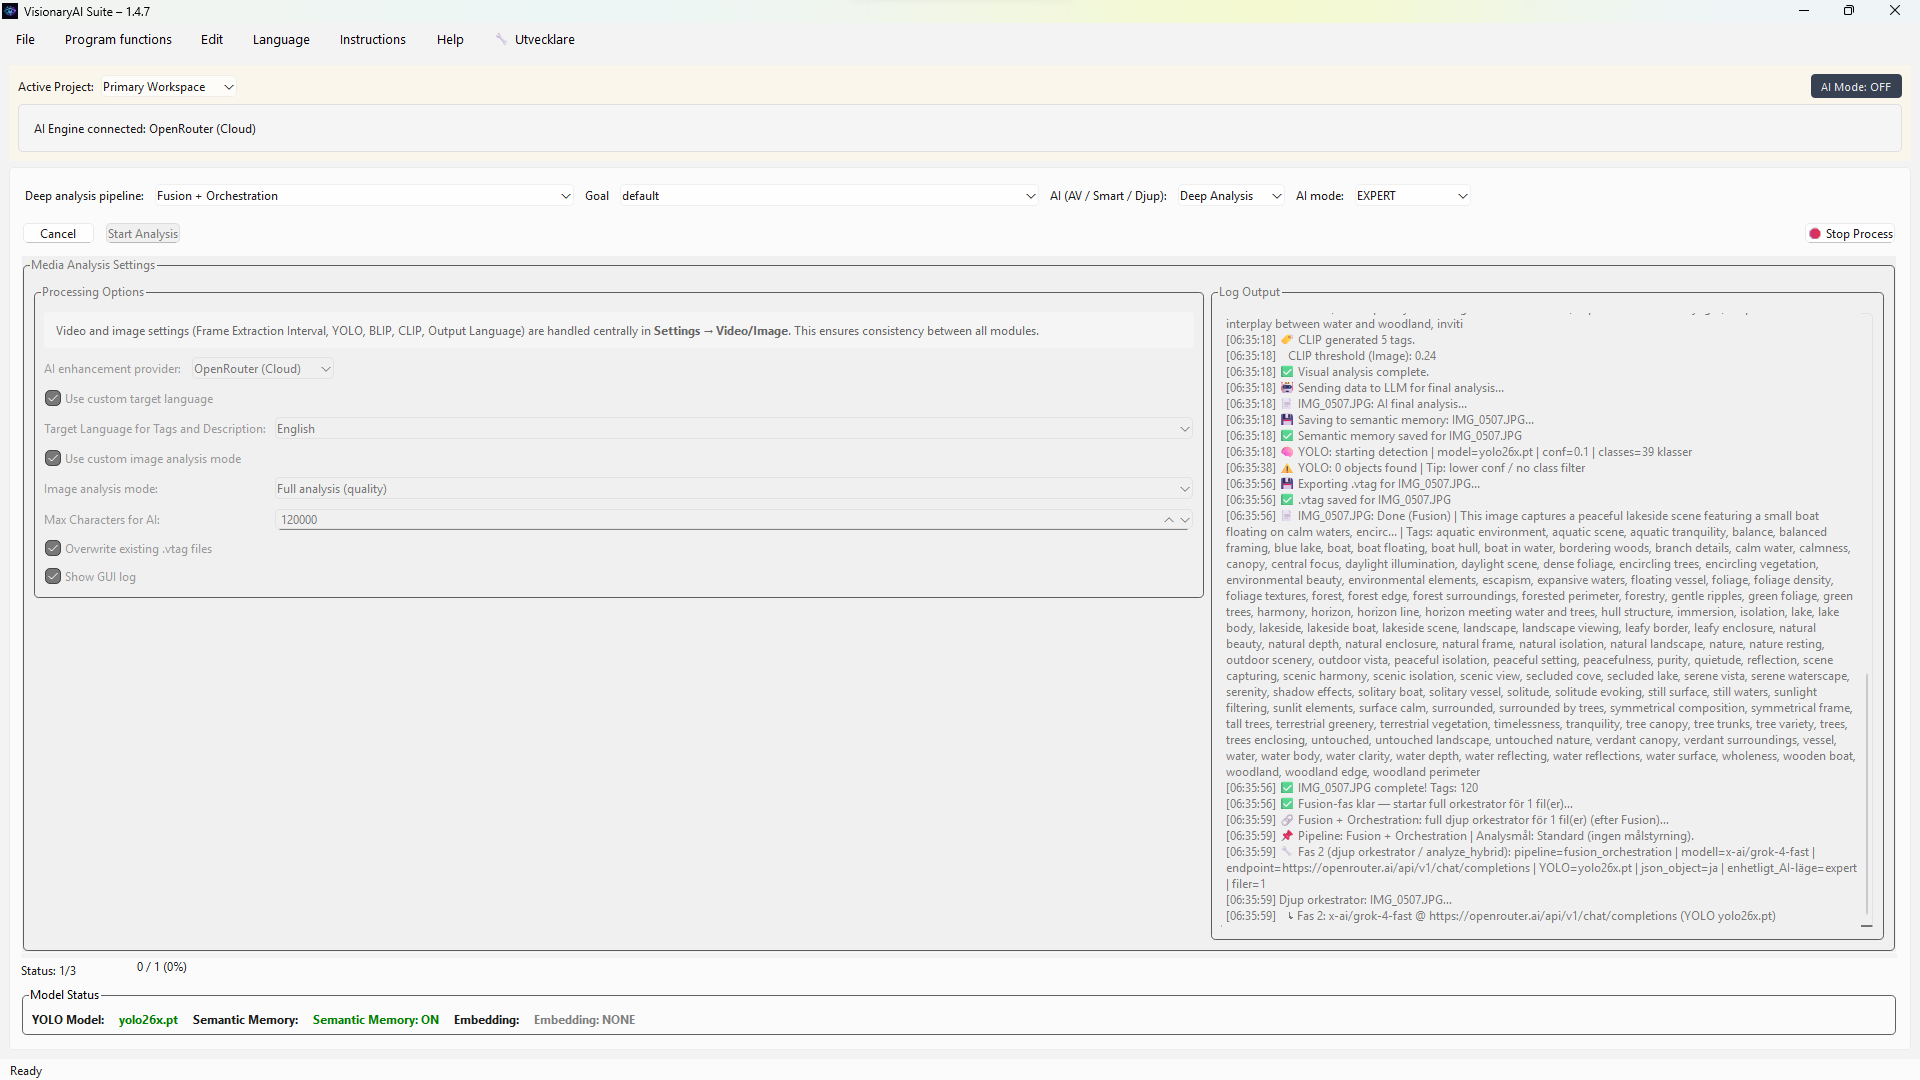This screenshot has height=1080, width=1920.
Task: Uncheck Use custom image analysis mode
Action: point(53,459)
